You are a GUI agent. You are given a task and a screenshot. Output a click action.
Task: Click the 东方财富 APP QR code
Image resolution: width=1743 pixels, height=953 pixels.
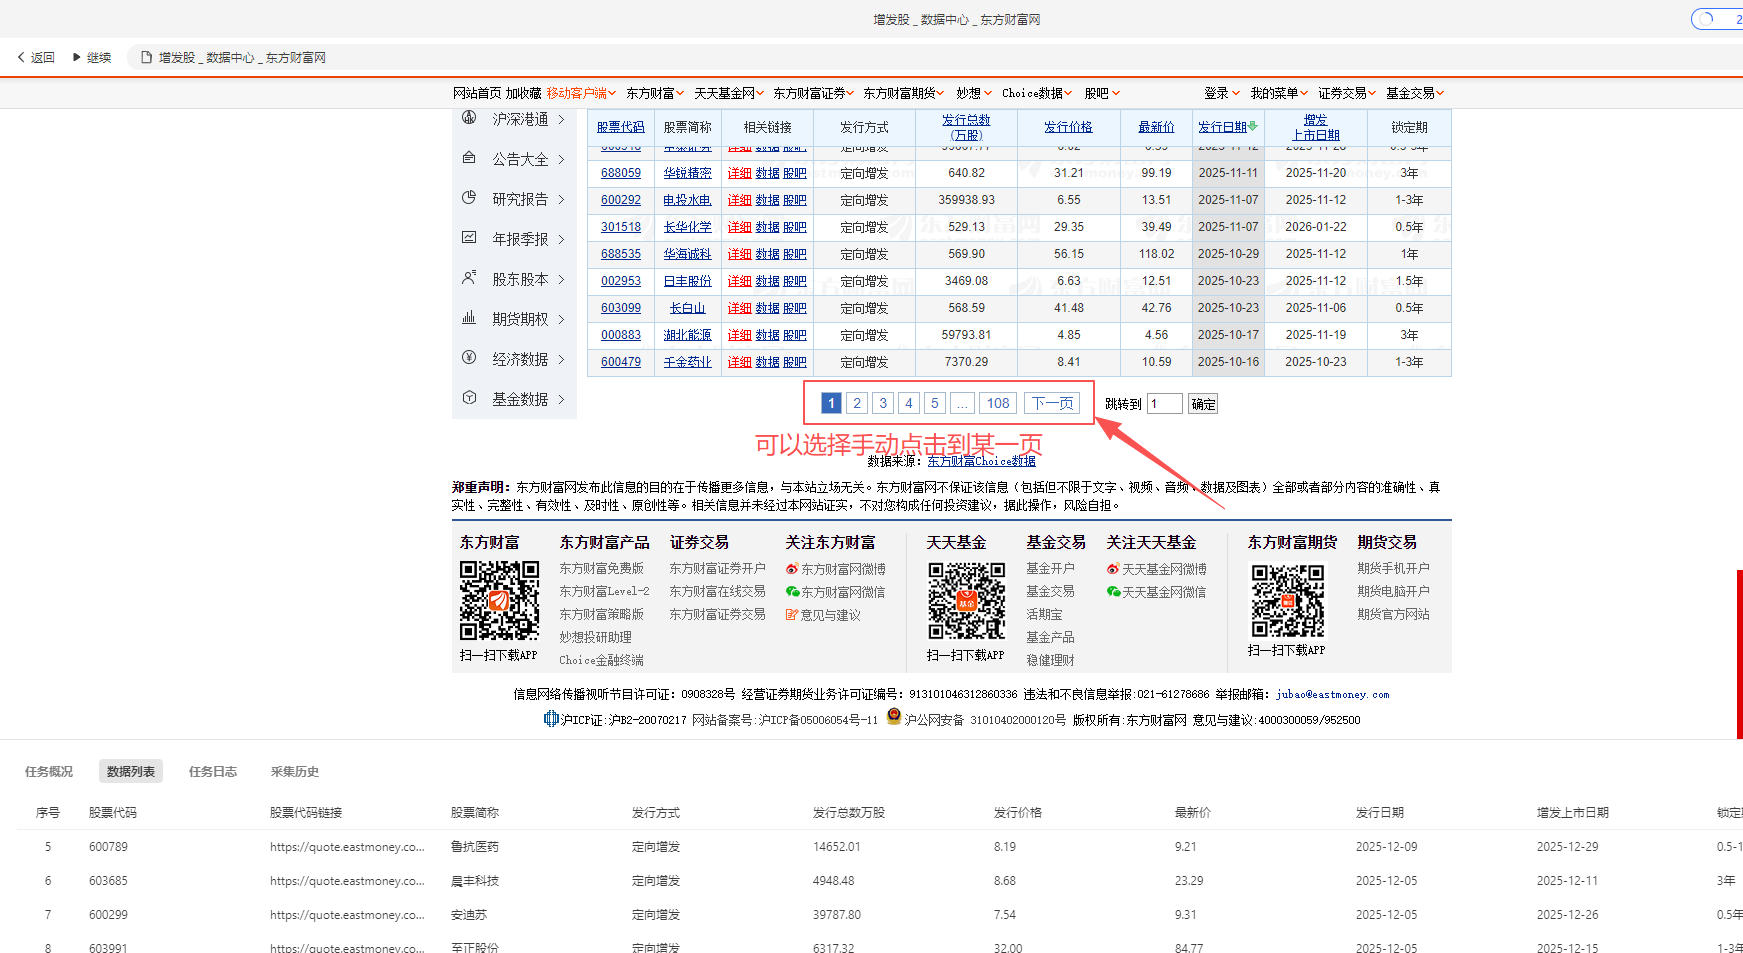[x=499, y=600]
